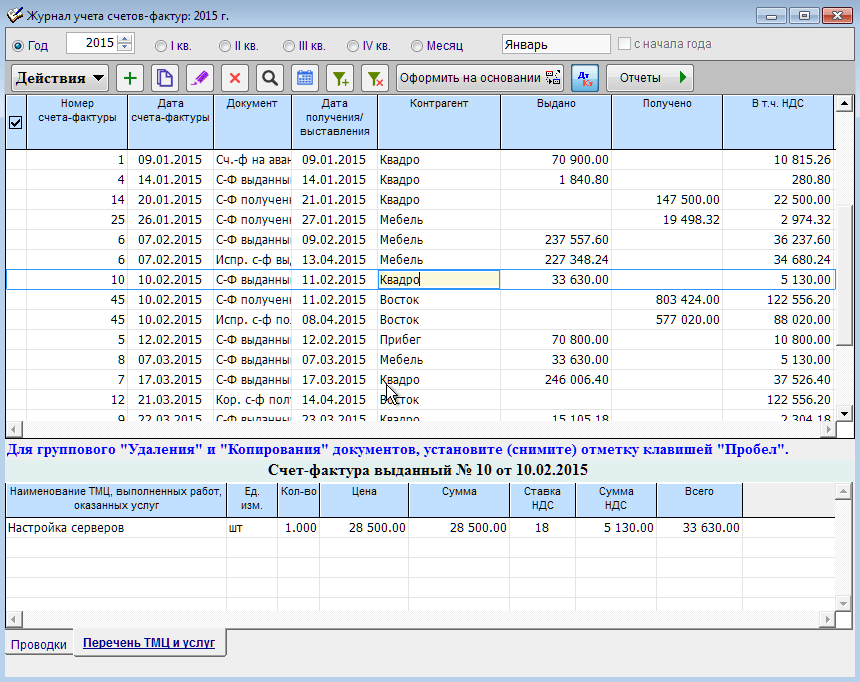Click the Выдано column header
The width and height of the screenshot is (860, 682).
[556, 122]
